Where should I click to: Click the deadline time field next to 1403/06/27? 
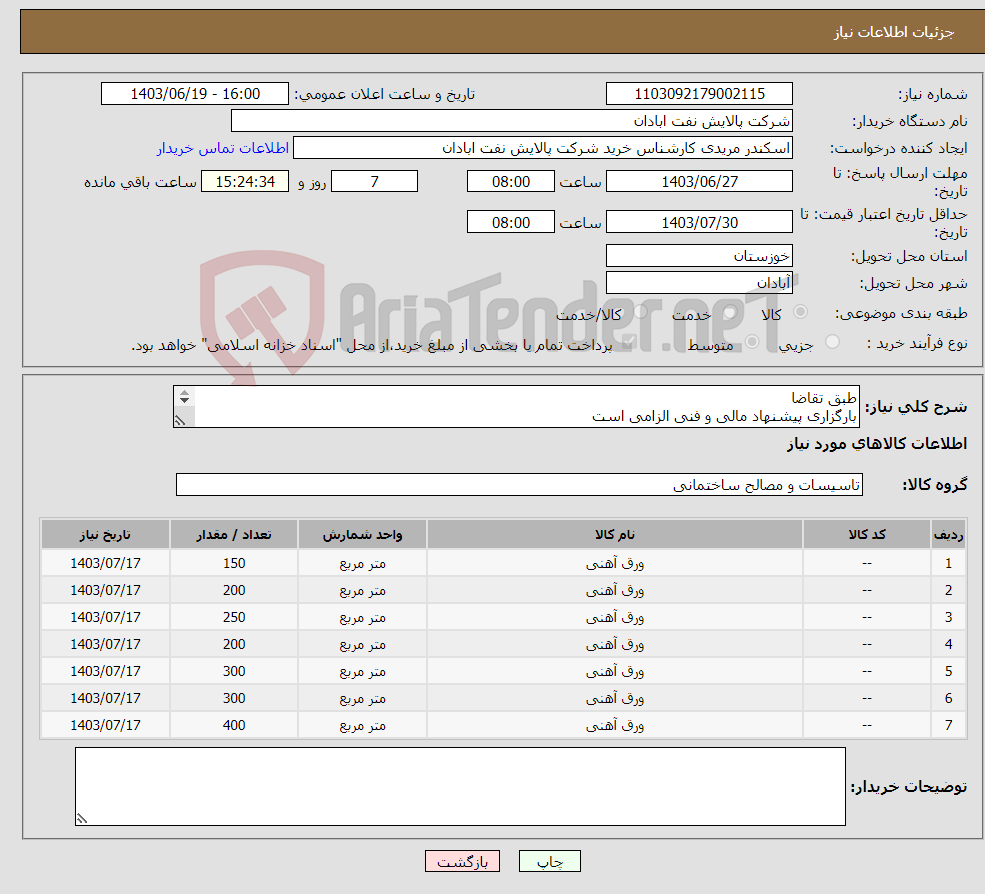[x=511, y=182]
